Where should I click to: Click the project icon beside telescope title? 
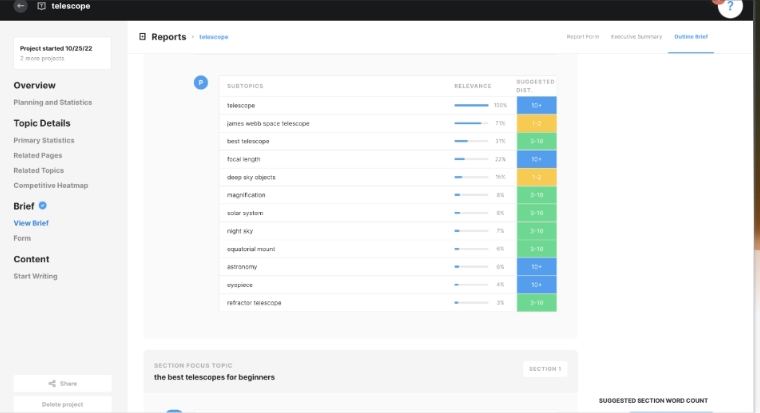(41, 6)
